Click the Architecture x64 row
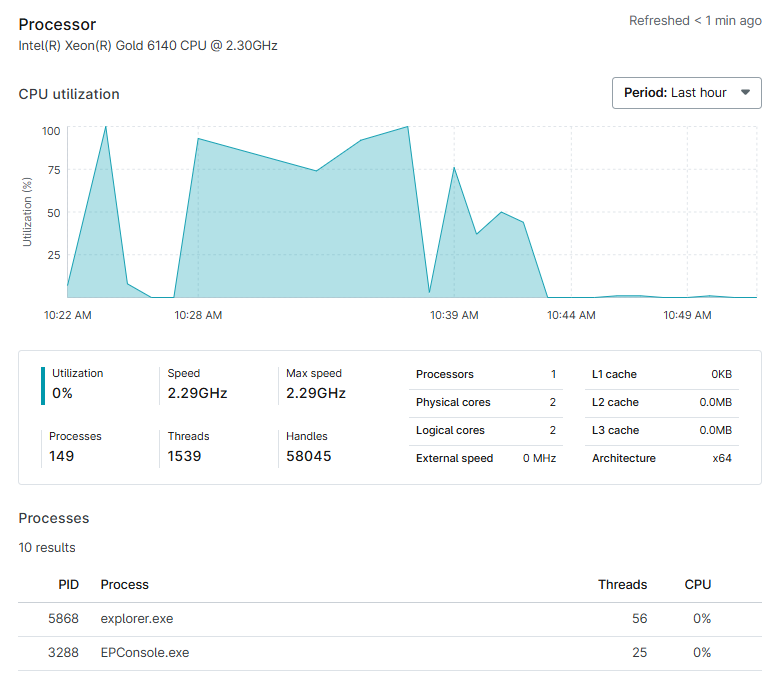Viewport: 776px width, 674px height. (x=661, y=458)
